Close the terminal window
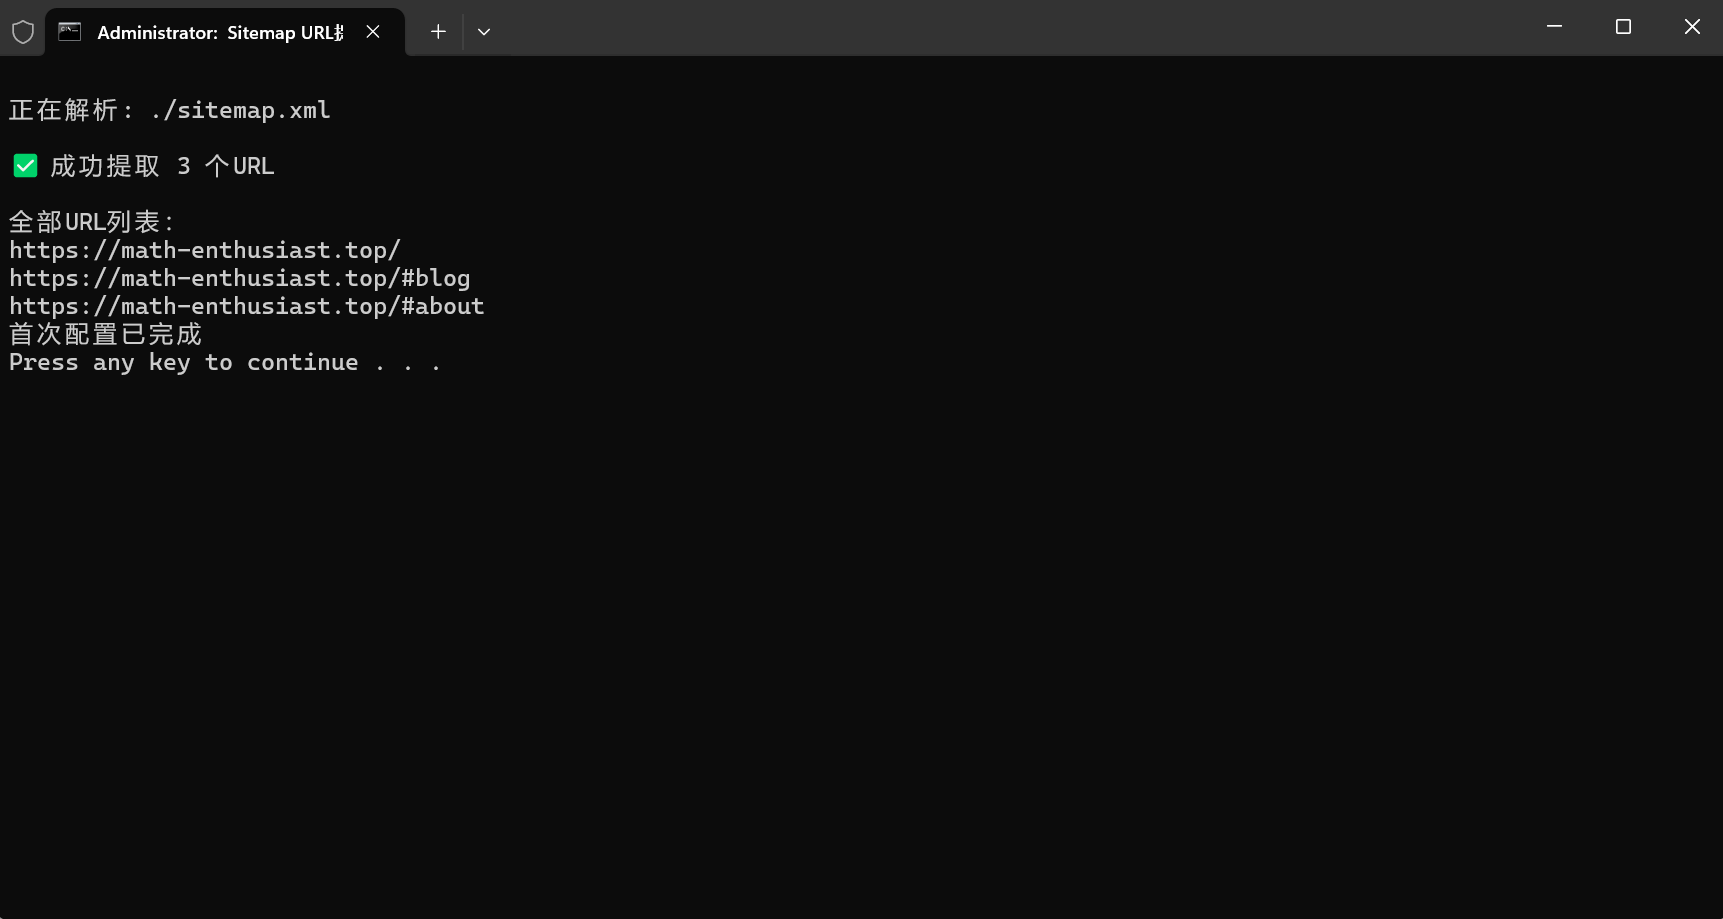 pyautogui.click(x=1692, y=27)
